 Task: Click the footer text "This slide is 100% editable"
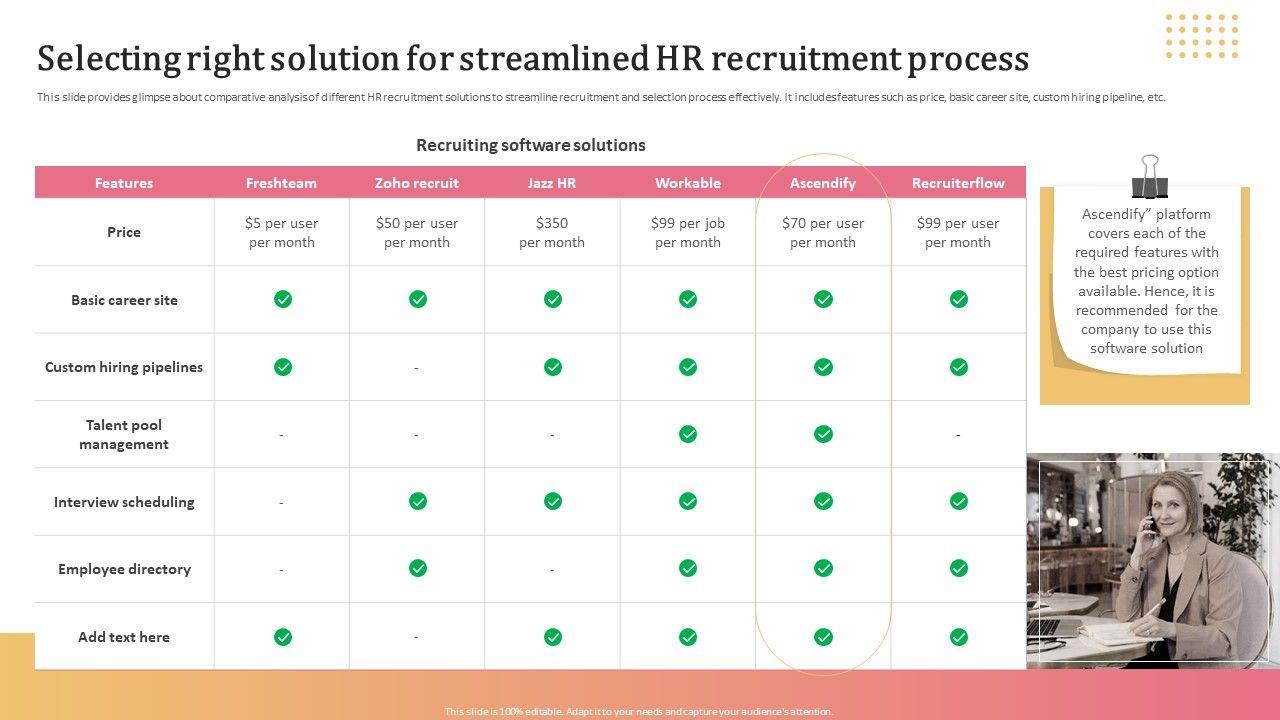tap(639, 712)
